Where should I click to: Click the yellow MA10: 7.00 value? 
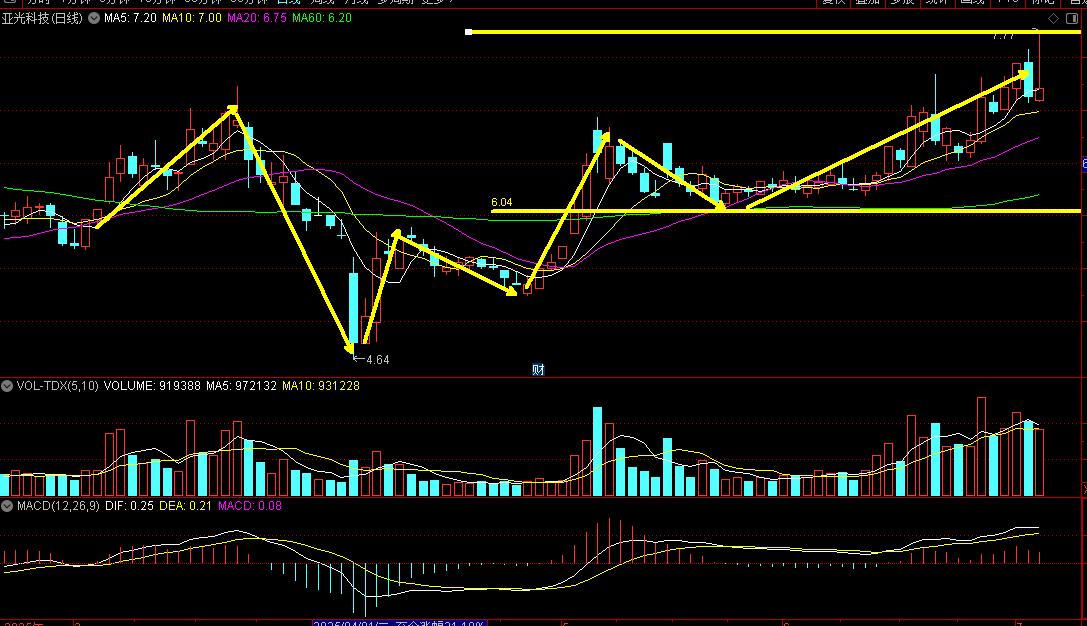[x=192, y=18]
